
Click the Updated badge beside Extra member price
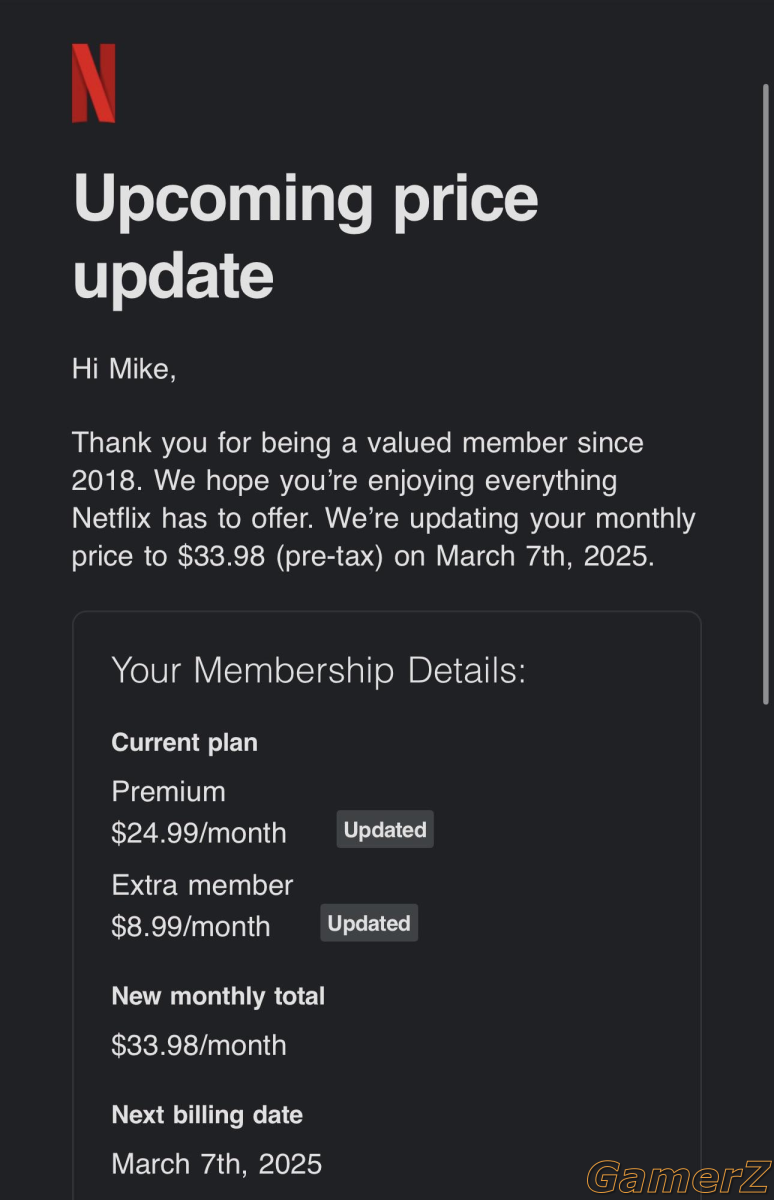(x=369, y=923)
